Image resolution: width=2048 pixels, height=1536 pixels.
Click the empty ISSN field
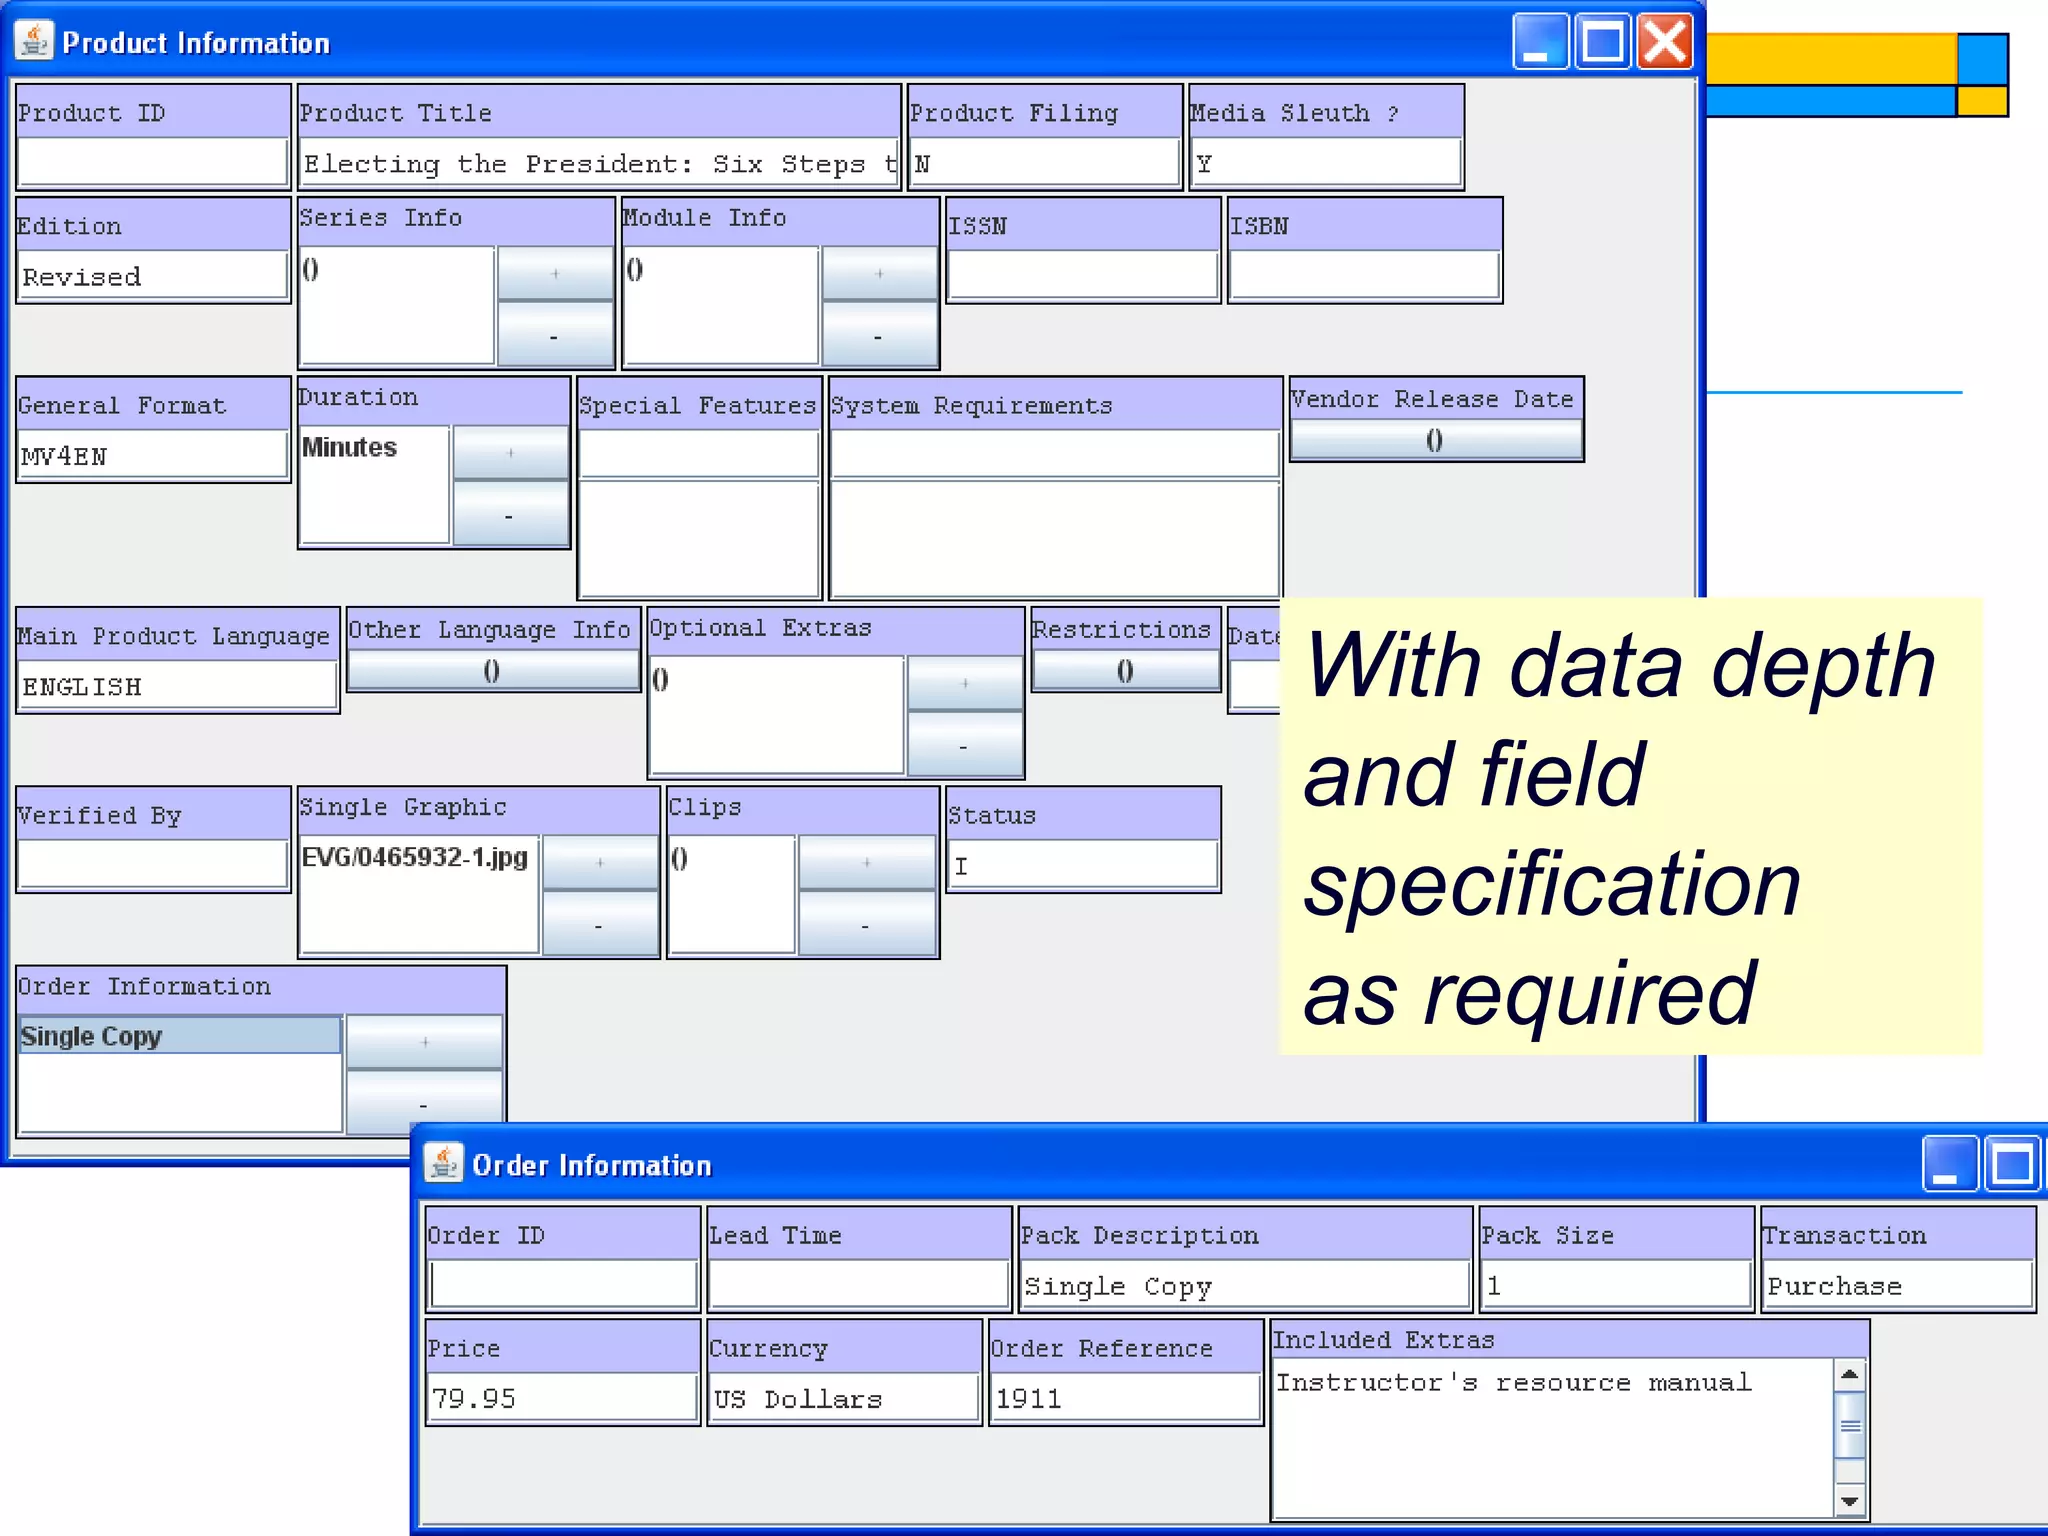(x=1082, y=276)
